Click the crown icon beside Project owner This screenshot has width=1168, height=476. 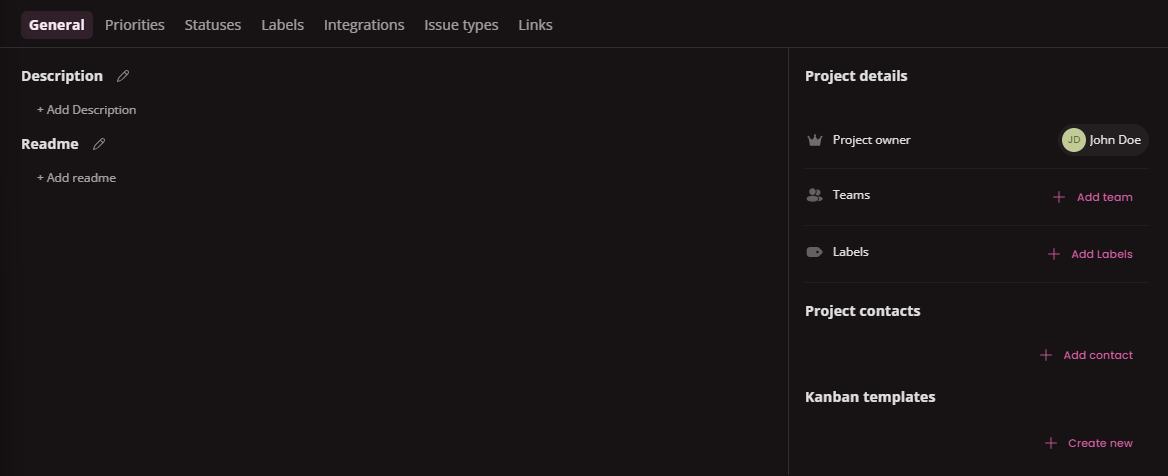point(814,140)
